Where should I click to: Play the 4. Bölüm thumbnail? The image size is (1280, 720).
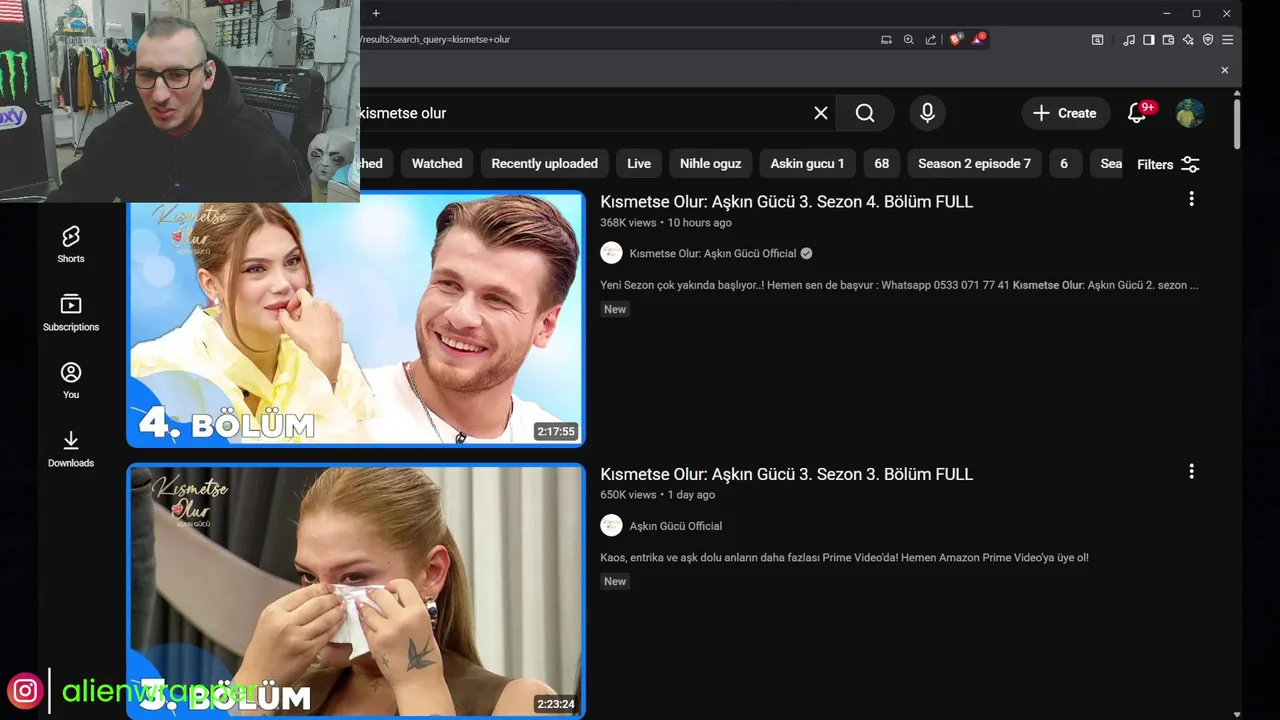point(356,318)
